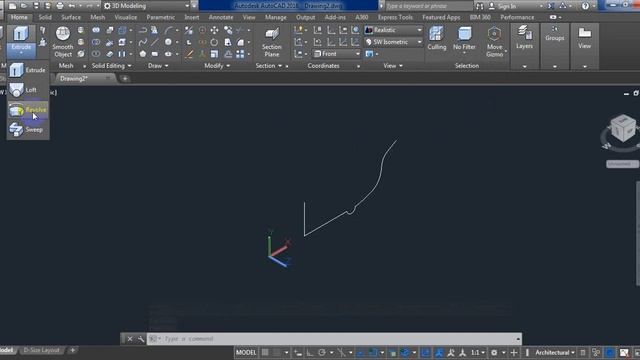Toggle hardware acceleration icon in status bar
Viewport: 640px width, 360px height.
click(x=610, y=352)
